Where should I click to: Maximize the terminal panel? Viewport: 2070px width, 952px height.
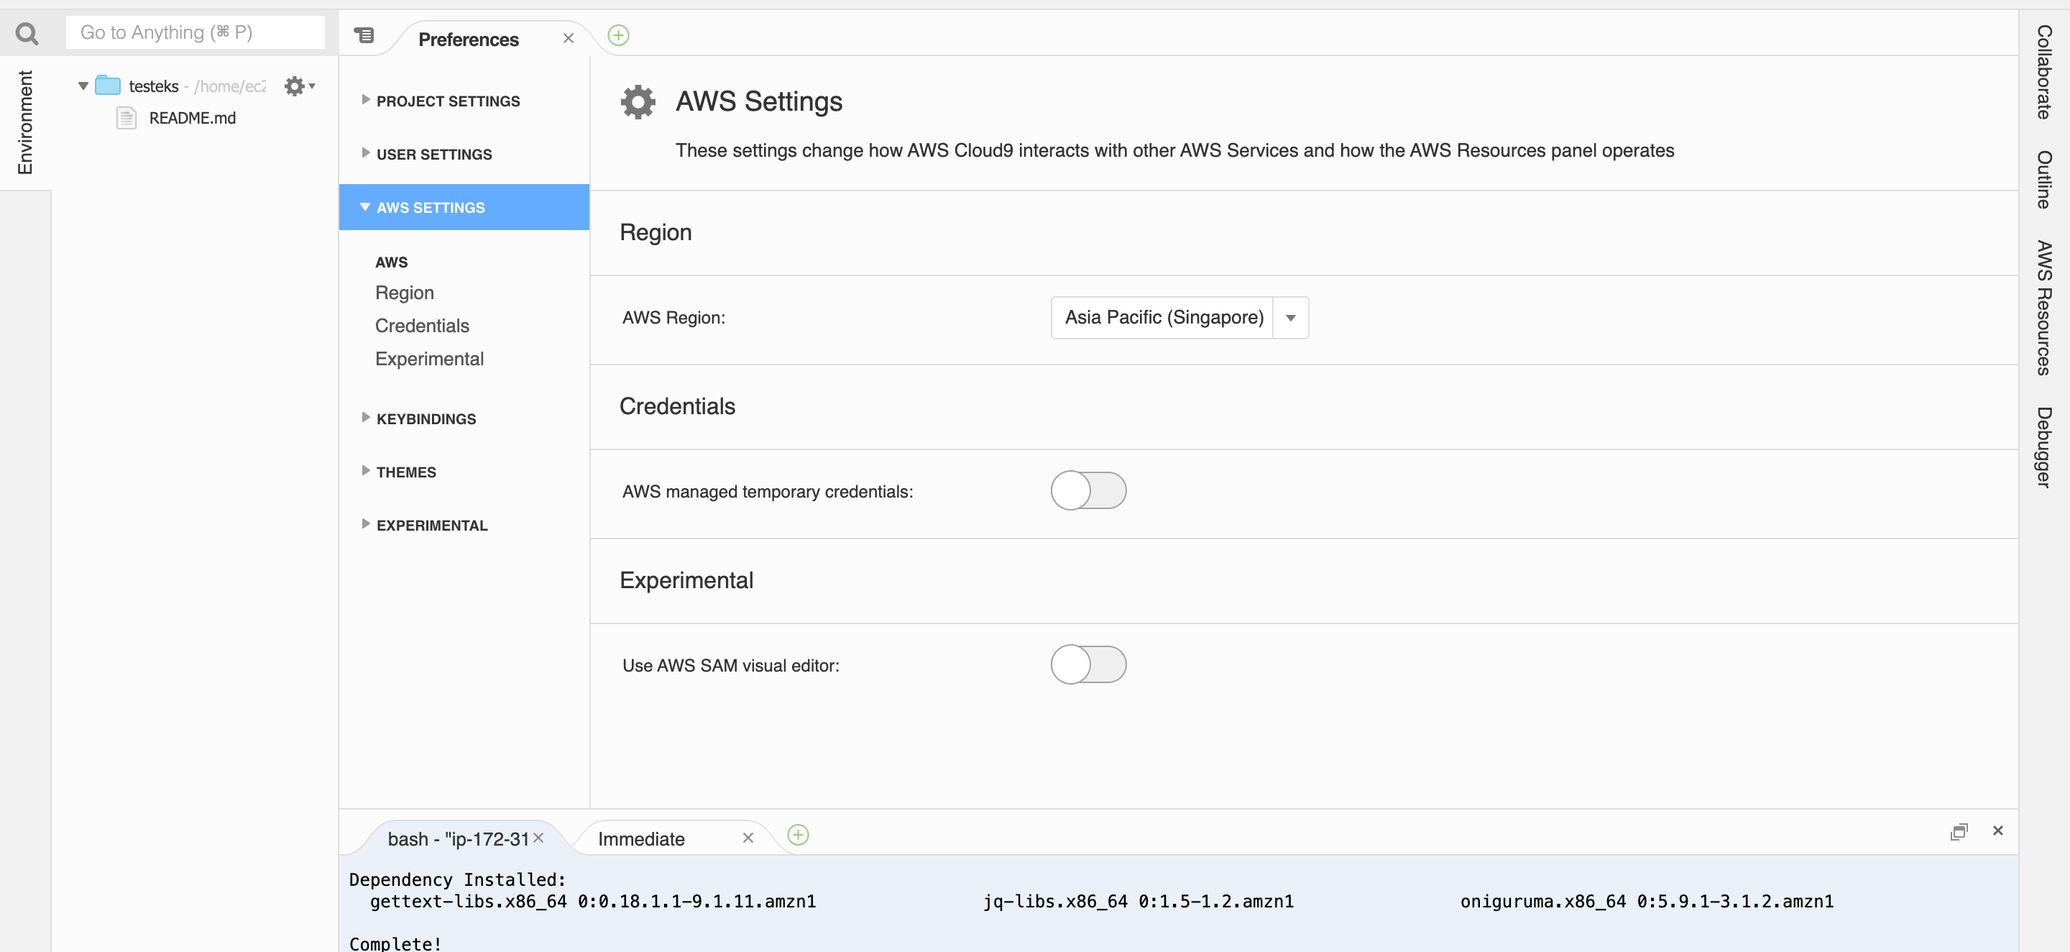click(x=1959, y=831)
